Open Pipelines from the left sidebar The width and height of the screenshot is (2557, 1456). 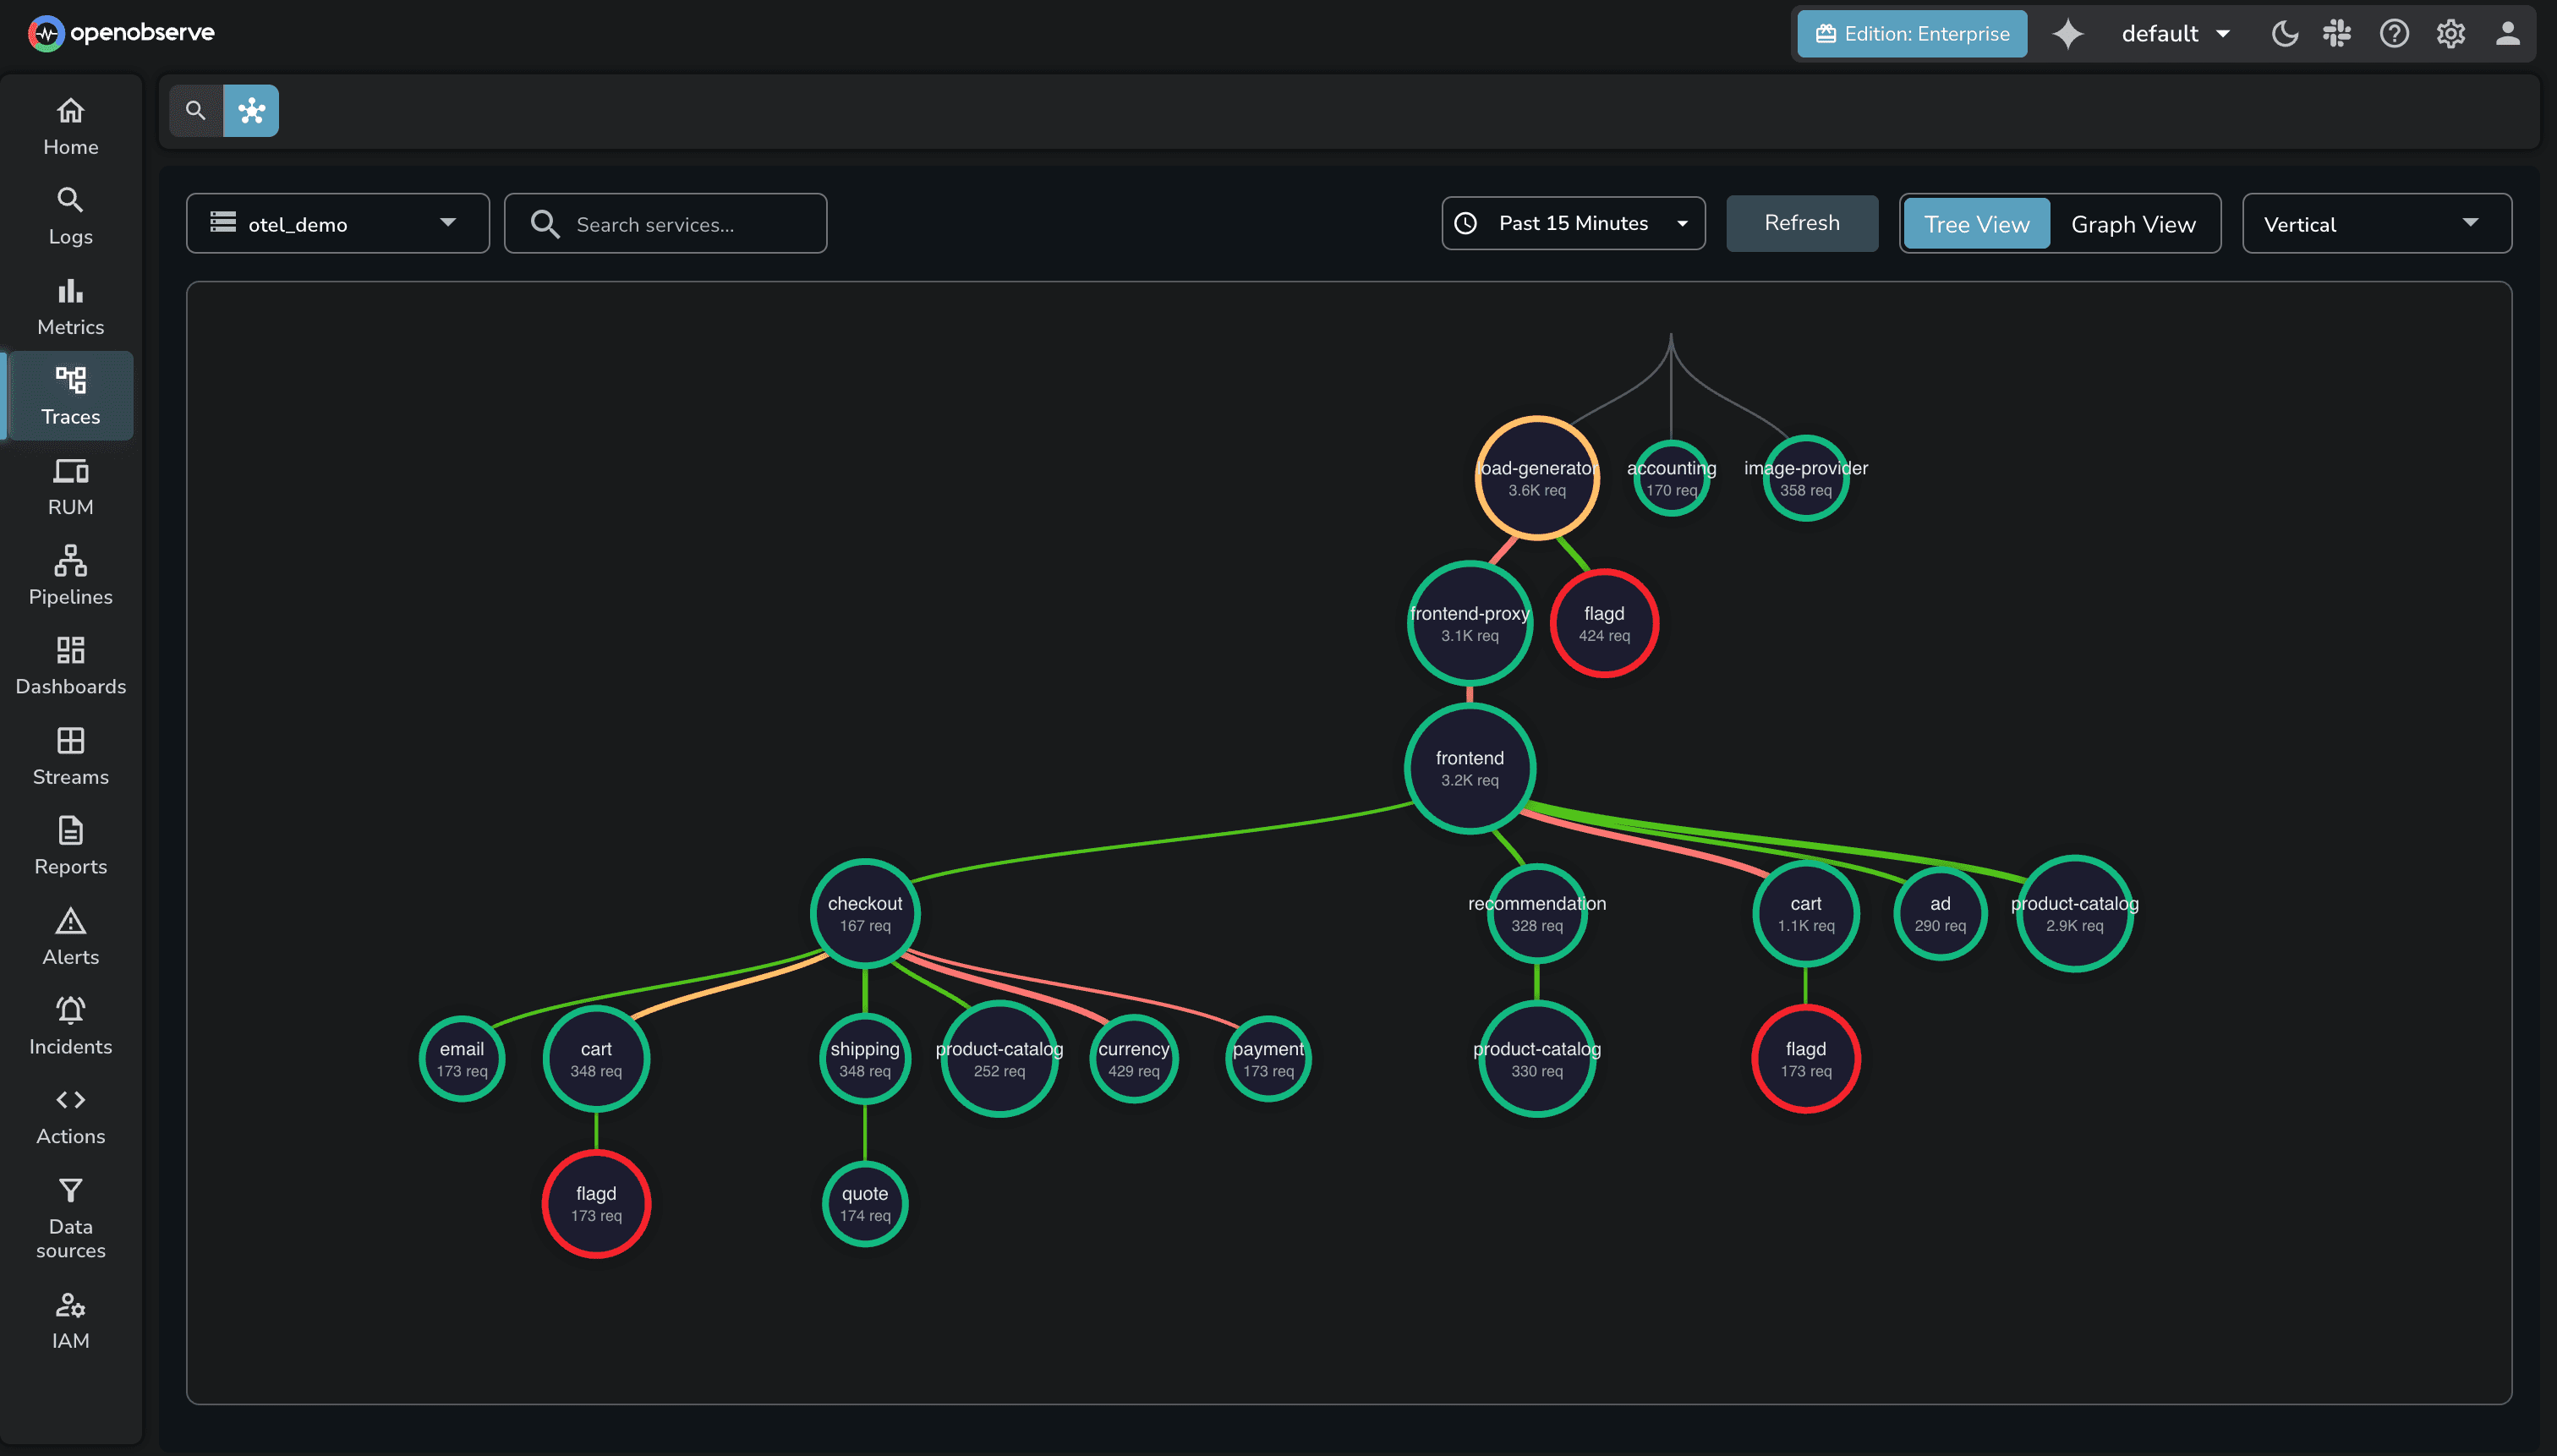click(69, 573)
